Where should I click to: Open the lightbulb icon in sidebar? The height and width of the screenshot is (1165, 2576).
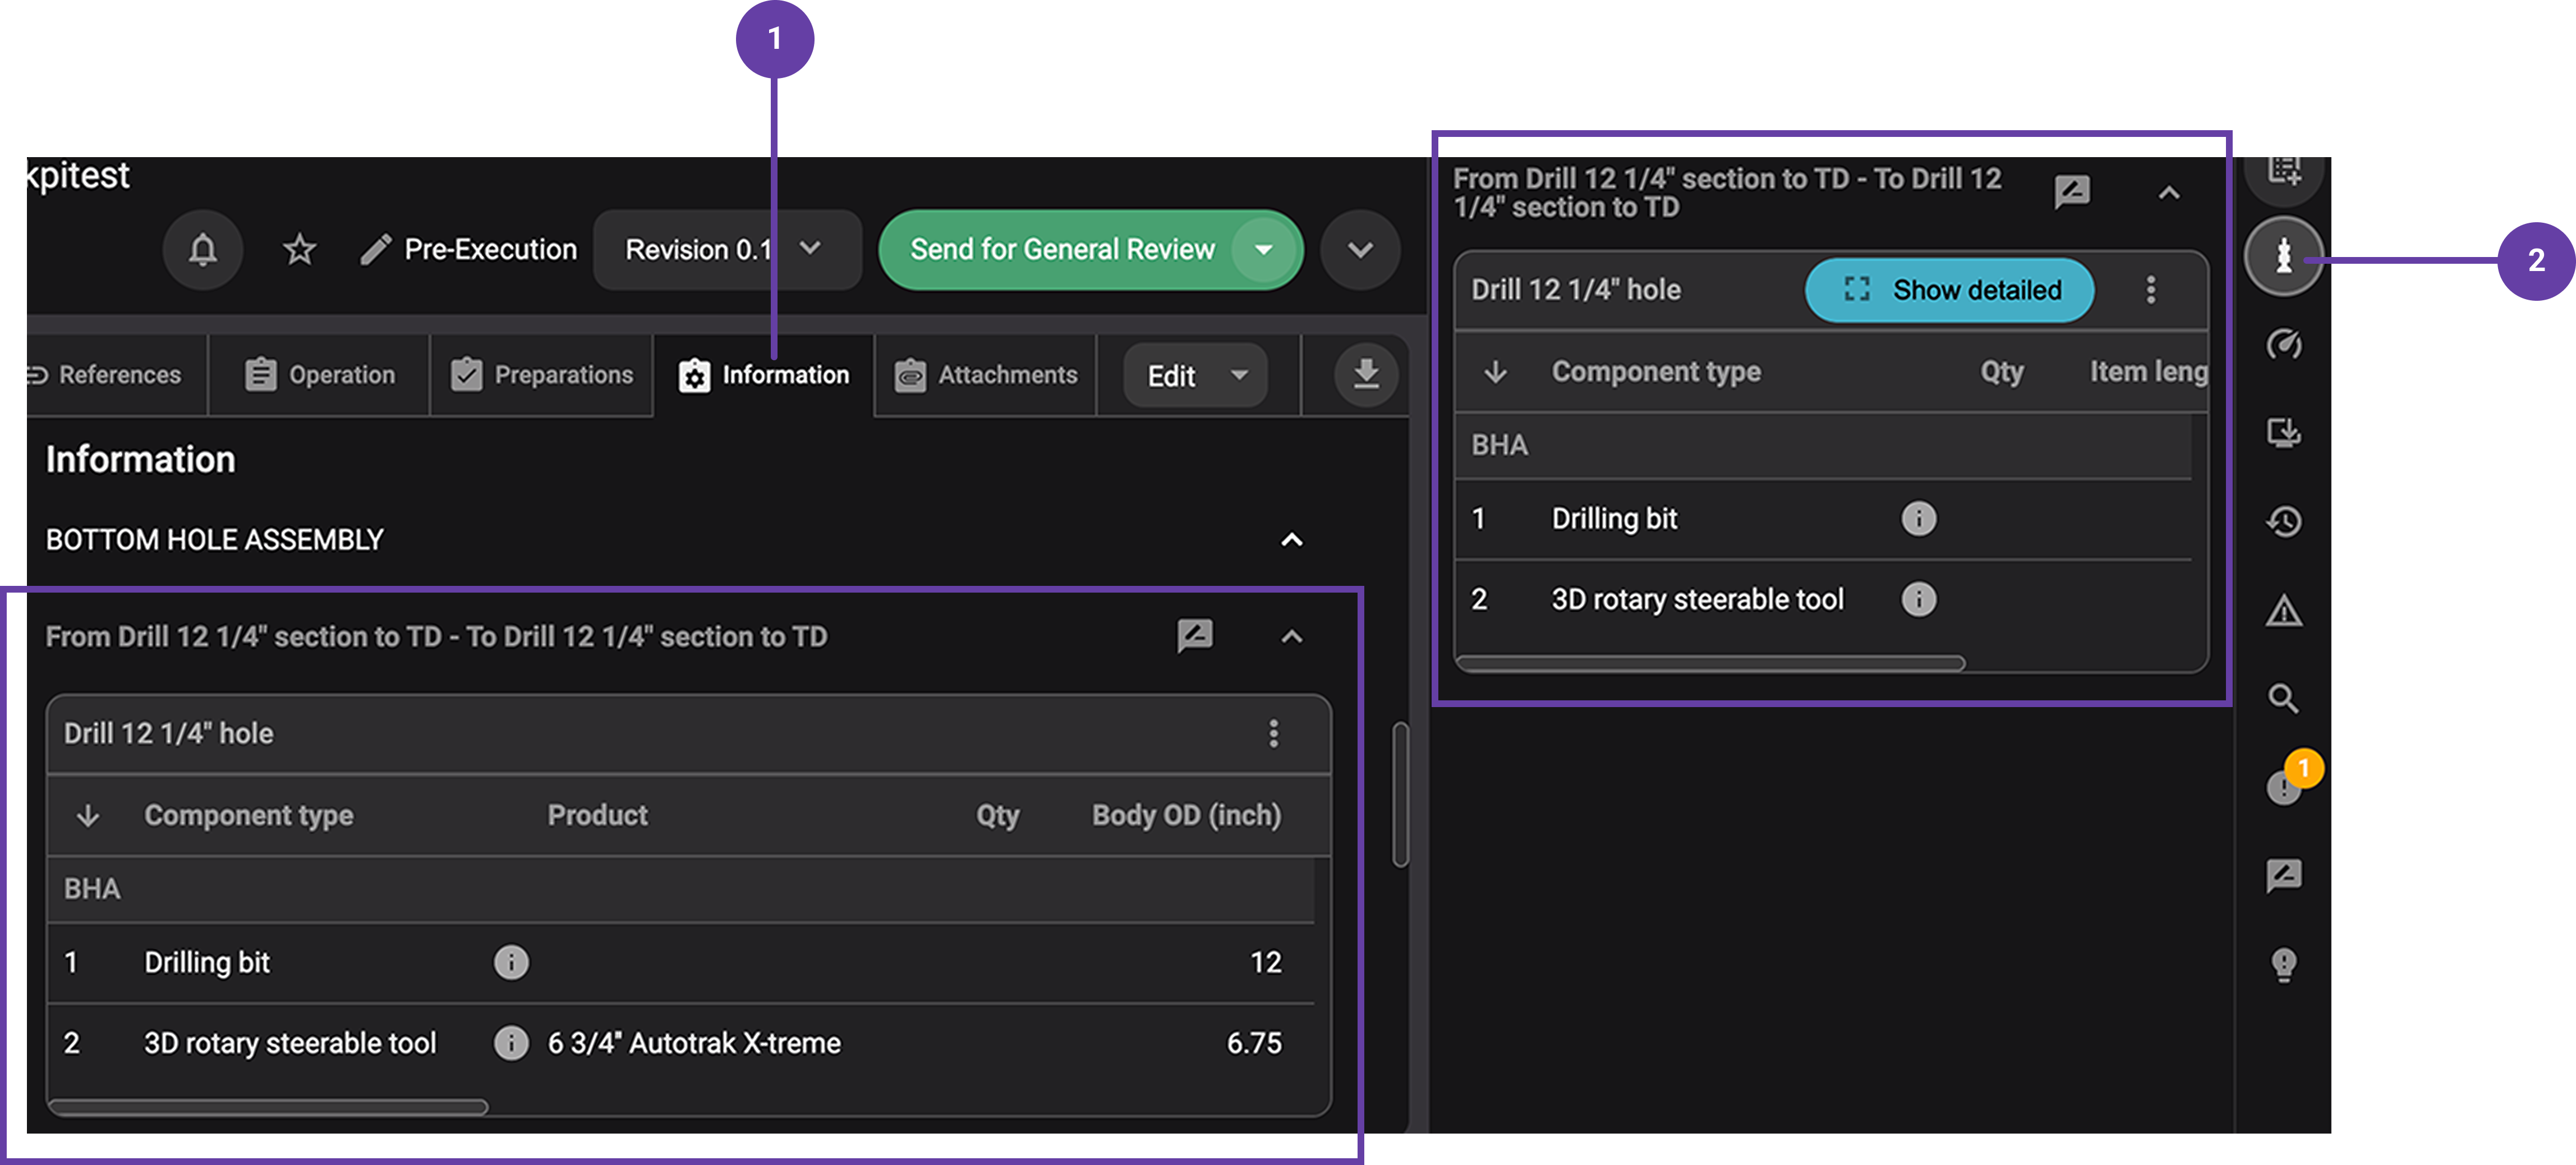(2283, 964)
